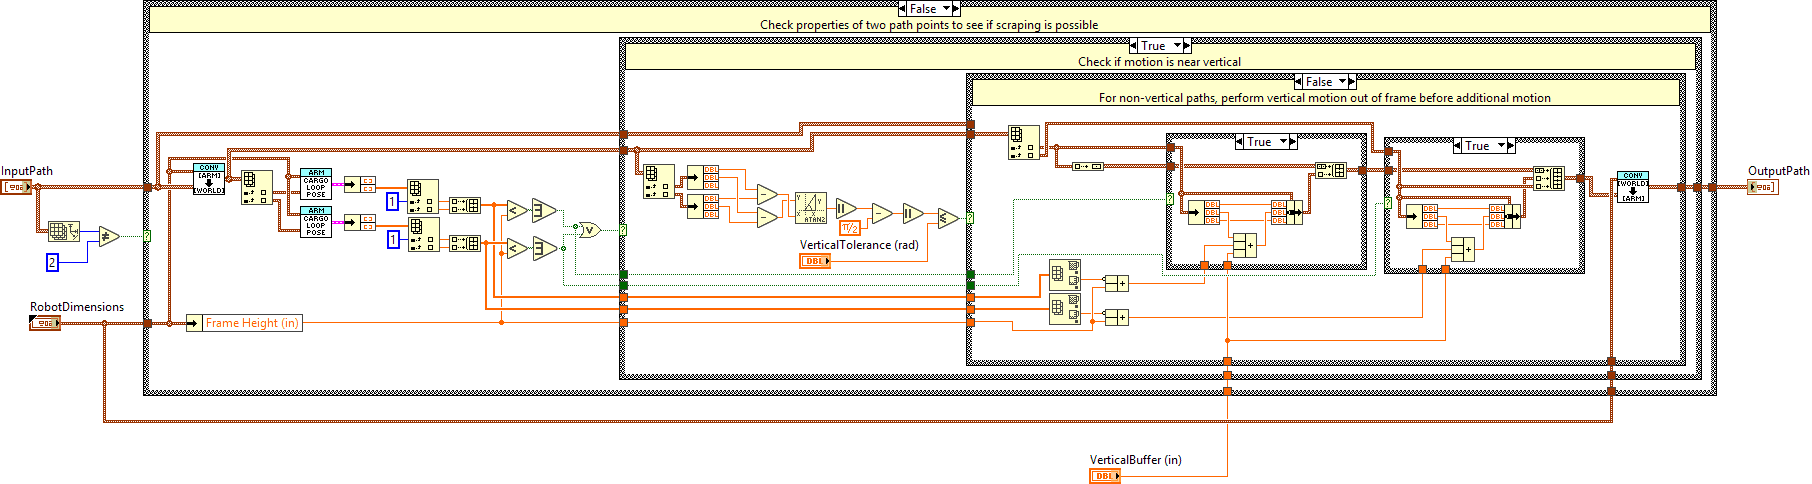
Task: Click the RobotDimensions cluster terminal
Action: tap(45, 323)
